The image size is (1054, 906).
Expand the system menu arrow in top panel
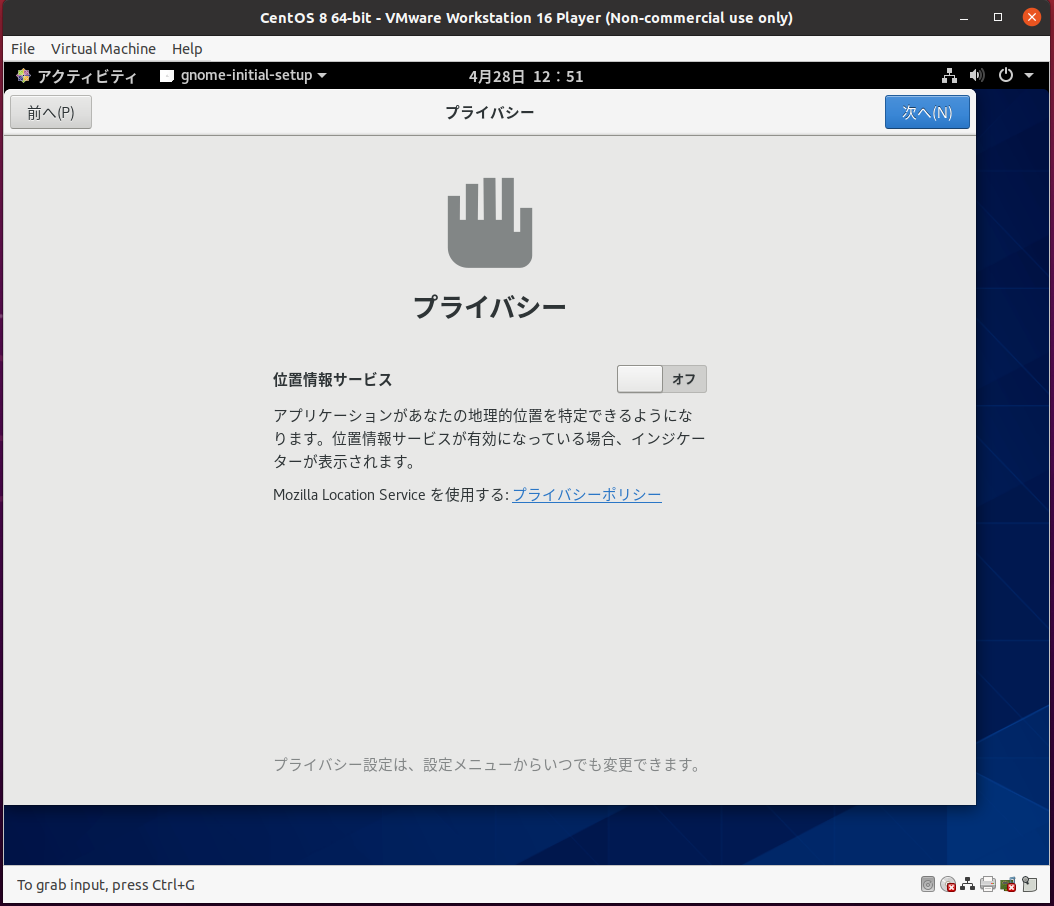coord(1029,76)
